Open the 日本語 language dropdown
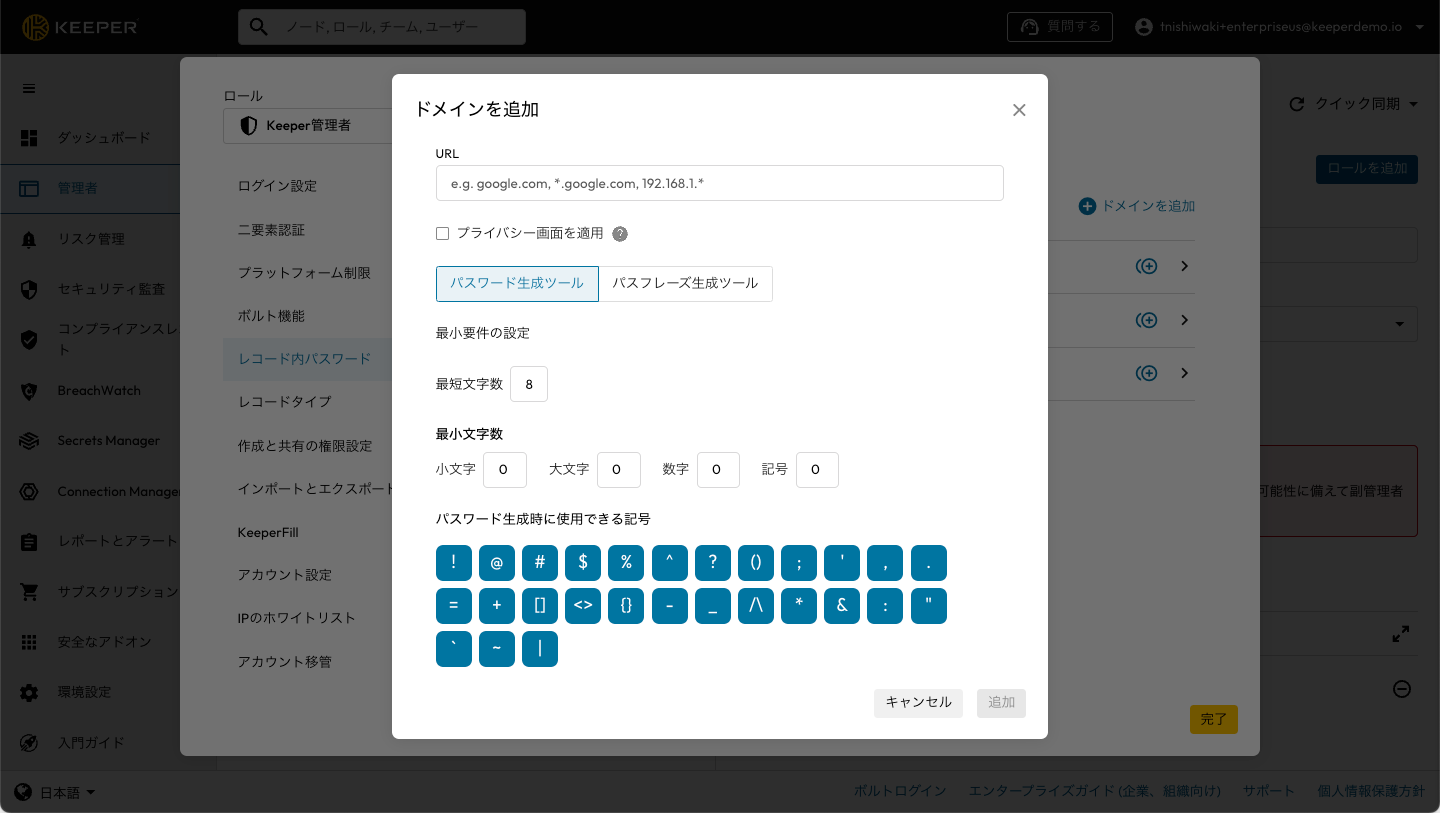Viewport: 1440px width, 813px height. 56,793
